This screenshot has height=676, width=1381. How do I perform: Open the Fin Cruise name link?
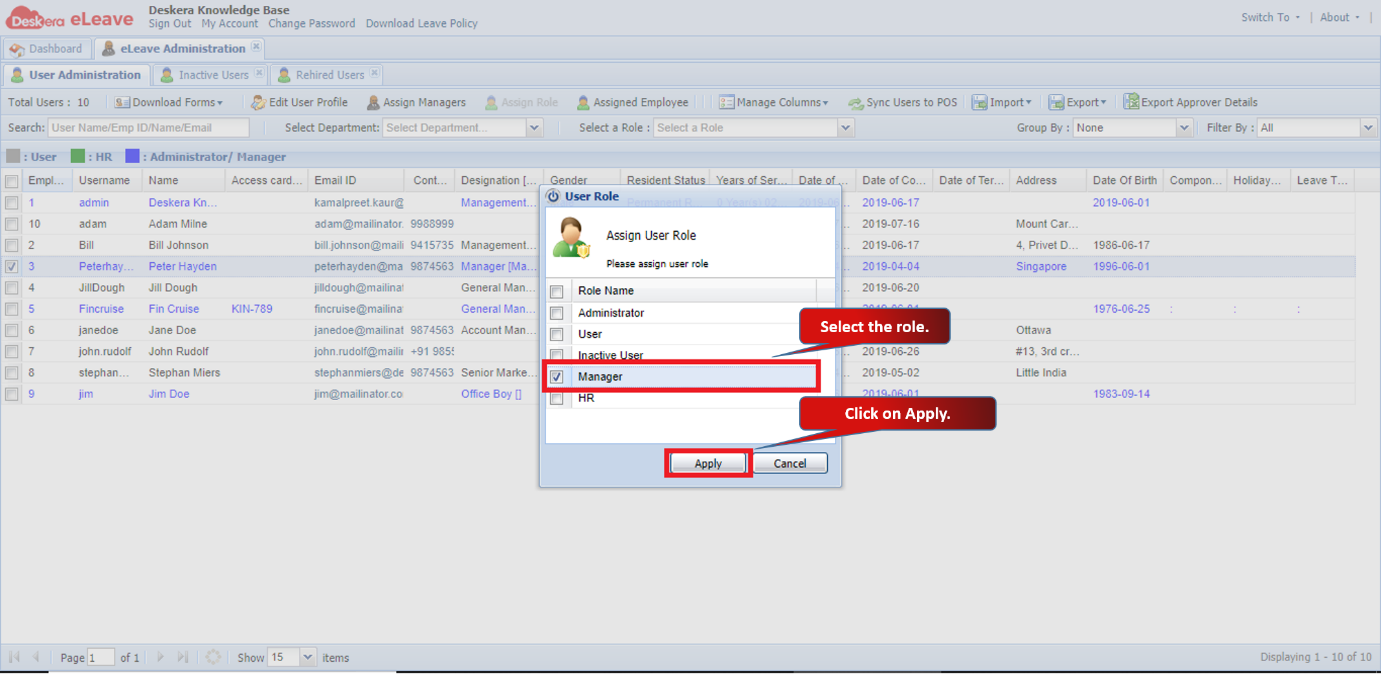(x=174, y=309)
